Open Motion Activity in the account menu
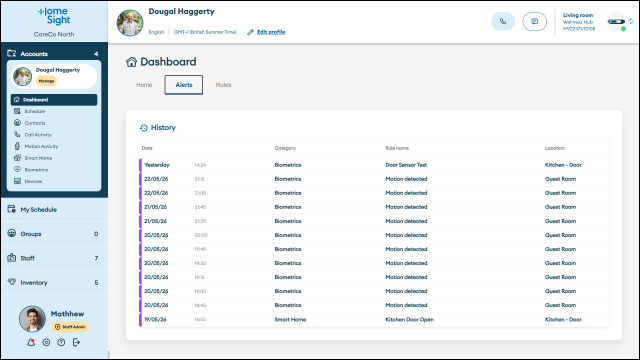Image resolution: width=640 pixels, height=360 pixels. tap(41, 146)
